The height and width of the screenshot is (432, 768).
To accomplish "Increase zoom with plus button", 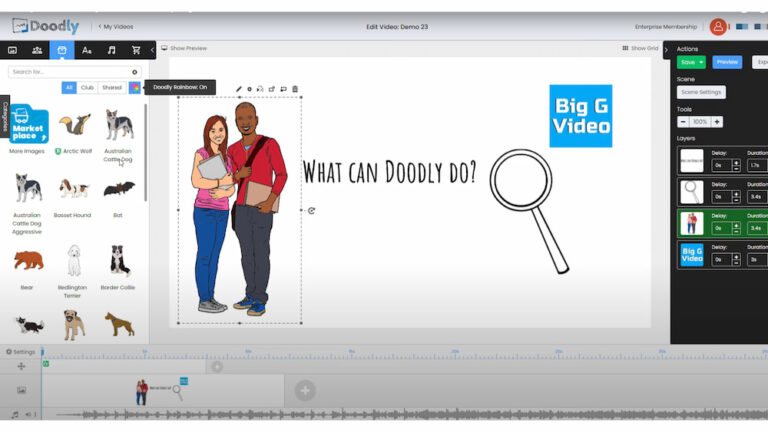I will (x=716, y=122).
